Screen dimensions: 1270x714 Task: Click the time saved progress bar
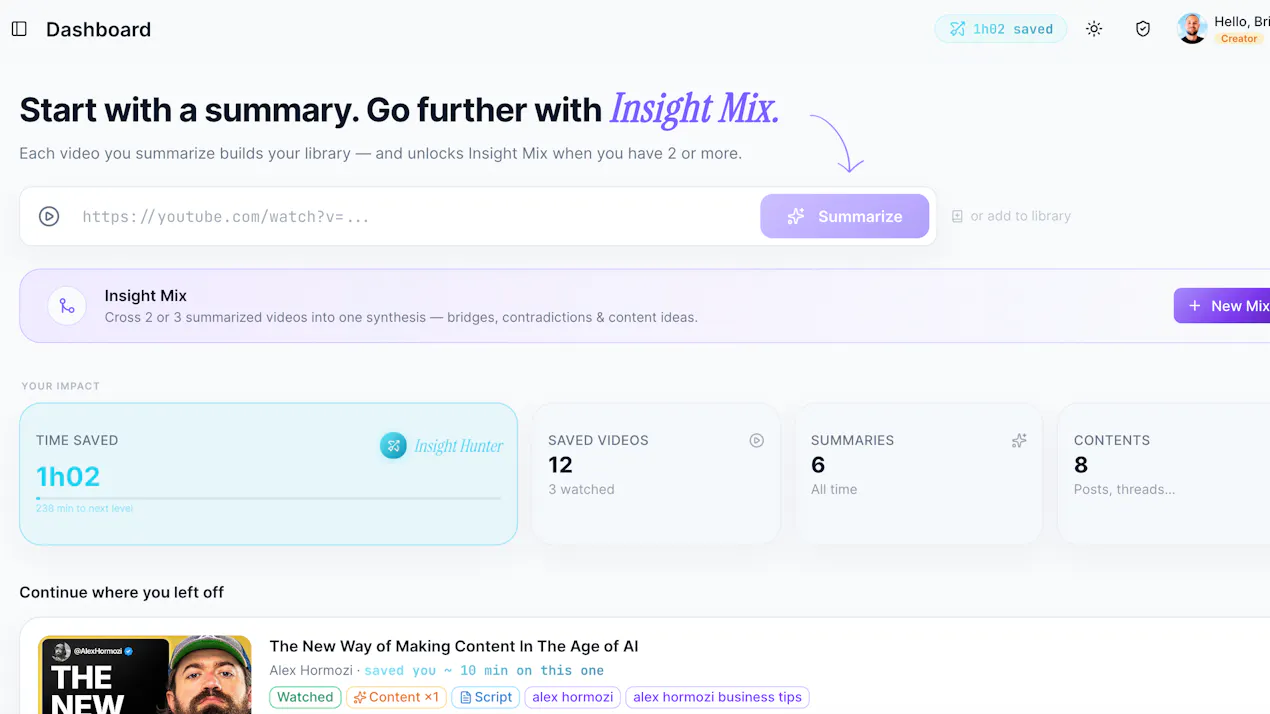(x=268, y=498)
